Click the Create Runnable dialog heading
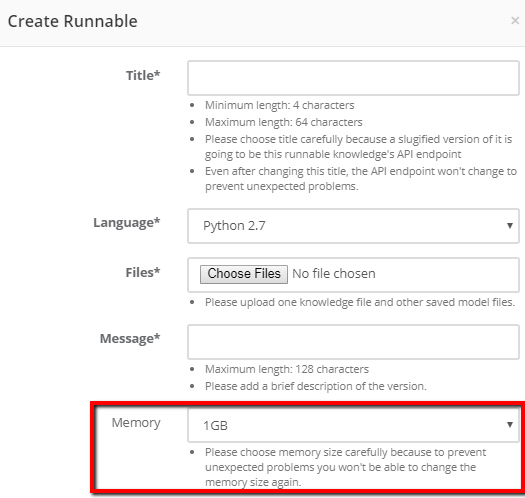 point(73,21)
